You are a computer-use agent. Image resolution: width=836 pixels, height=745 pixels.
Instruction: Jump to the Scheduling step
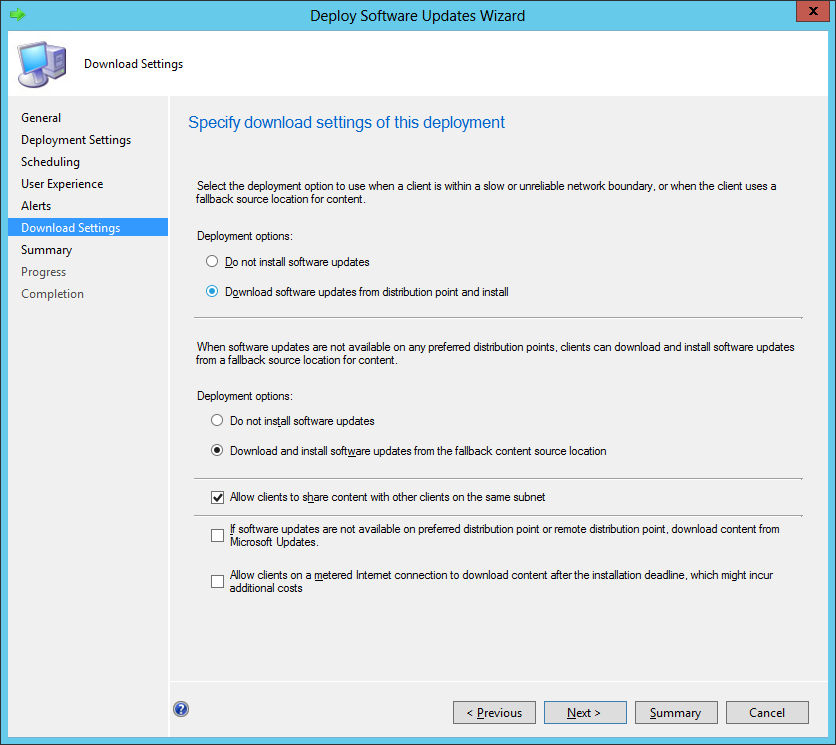50,162
